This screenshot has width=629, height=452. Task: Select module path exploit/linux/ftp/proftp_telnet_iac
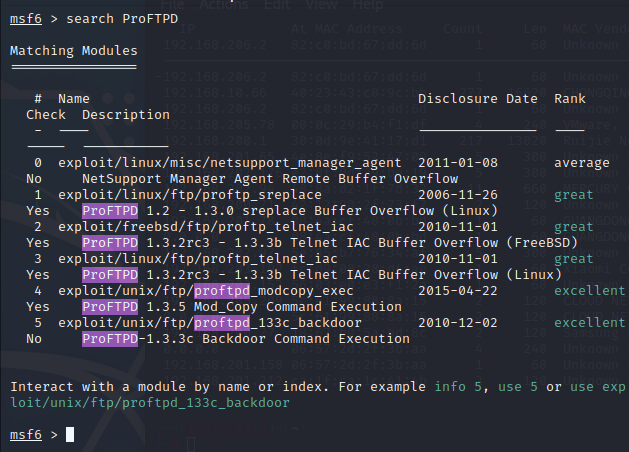click(198, 259)
